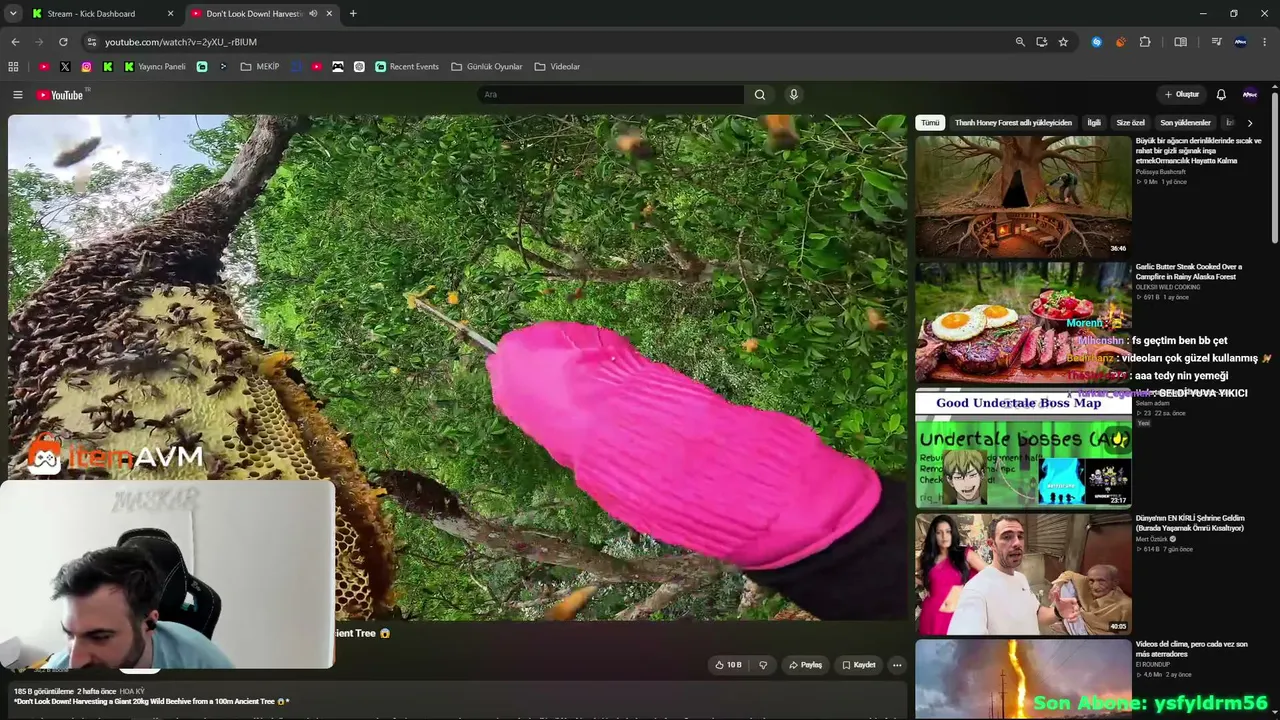Open the EN KİRLİ Şehrine Geldim thumbnail
This screenshot has width=1280, height=720.
click(x=1023, y=574)
